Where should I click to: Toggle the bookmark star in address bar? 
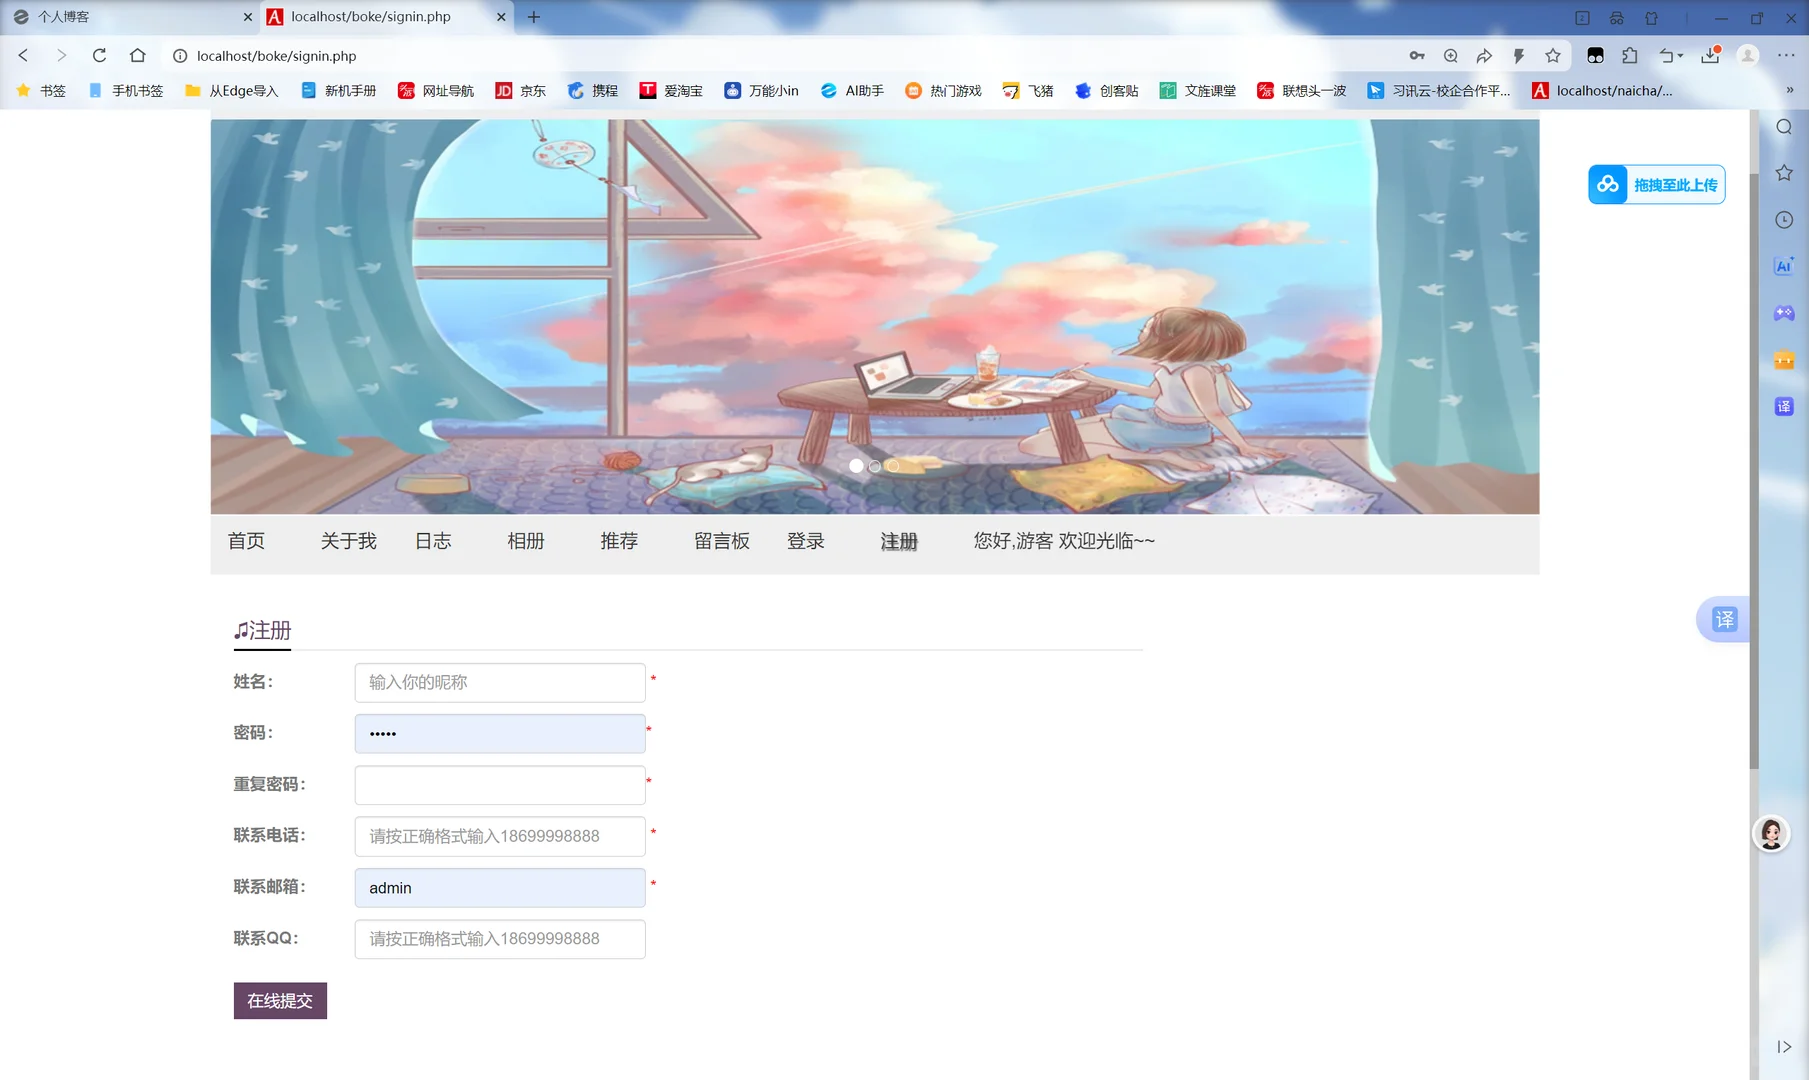pyautogui.click(x=1553, y=56)
